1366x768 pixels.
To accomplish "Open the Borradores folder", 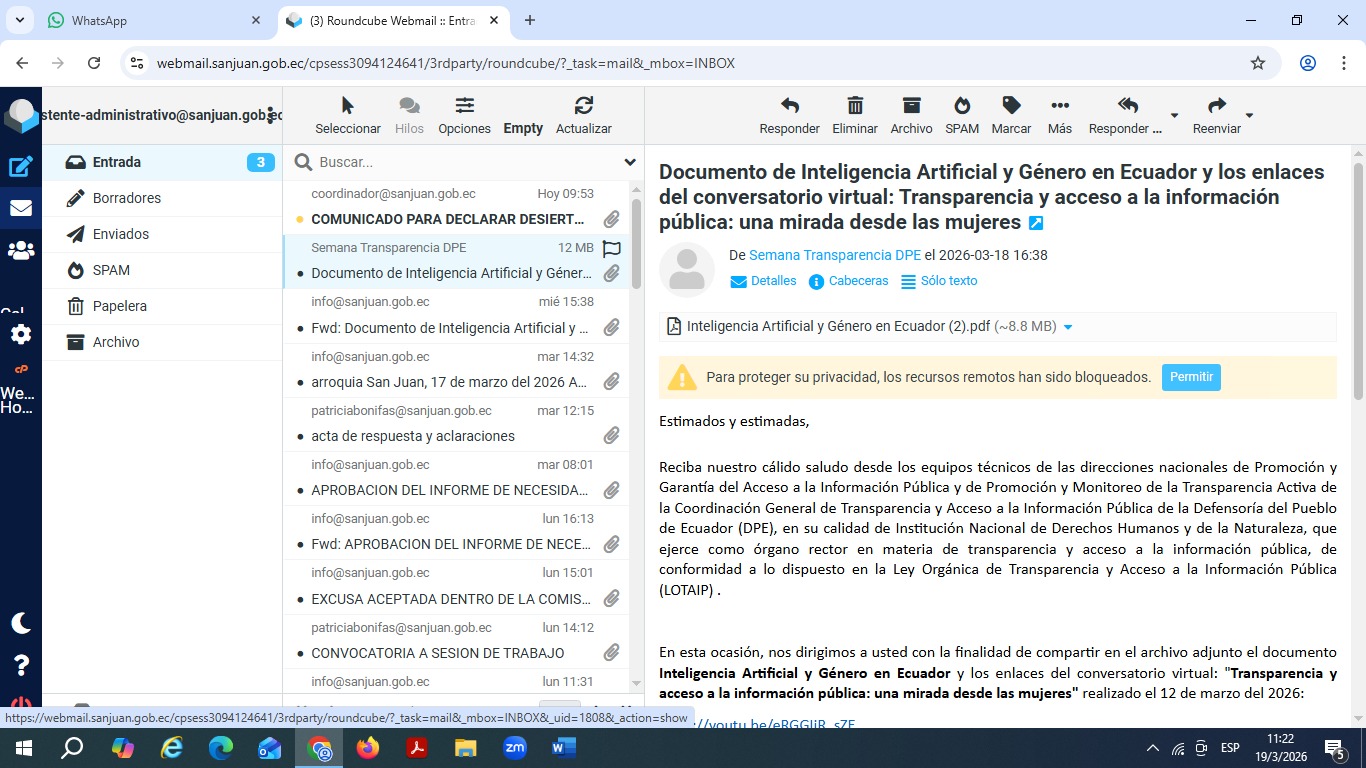I will (127, 198).
